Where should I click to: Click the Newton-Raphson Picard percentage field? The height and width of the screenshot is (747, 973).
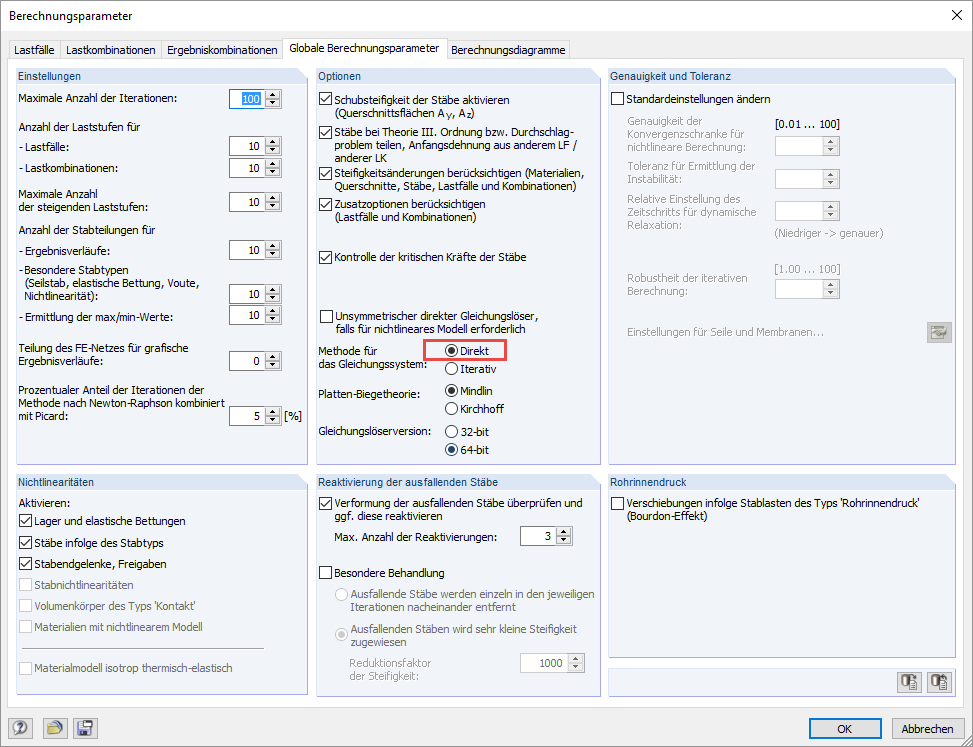click(247, 416)
